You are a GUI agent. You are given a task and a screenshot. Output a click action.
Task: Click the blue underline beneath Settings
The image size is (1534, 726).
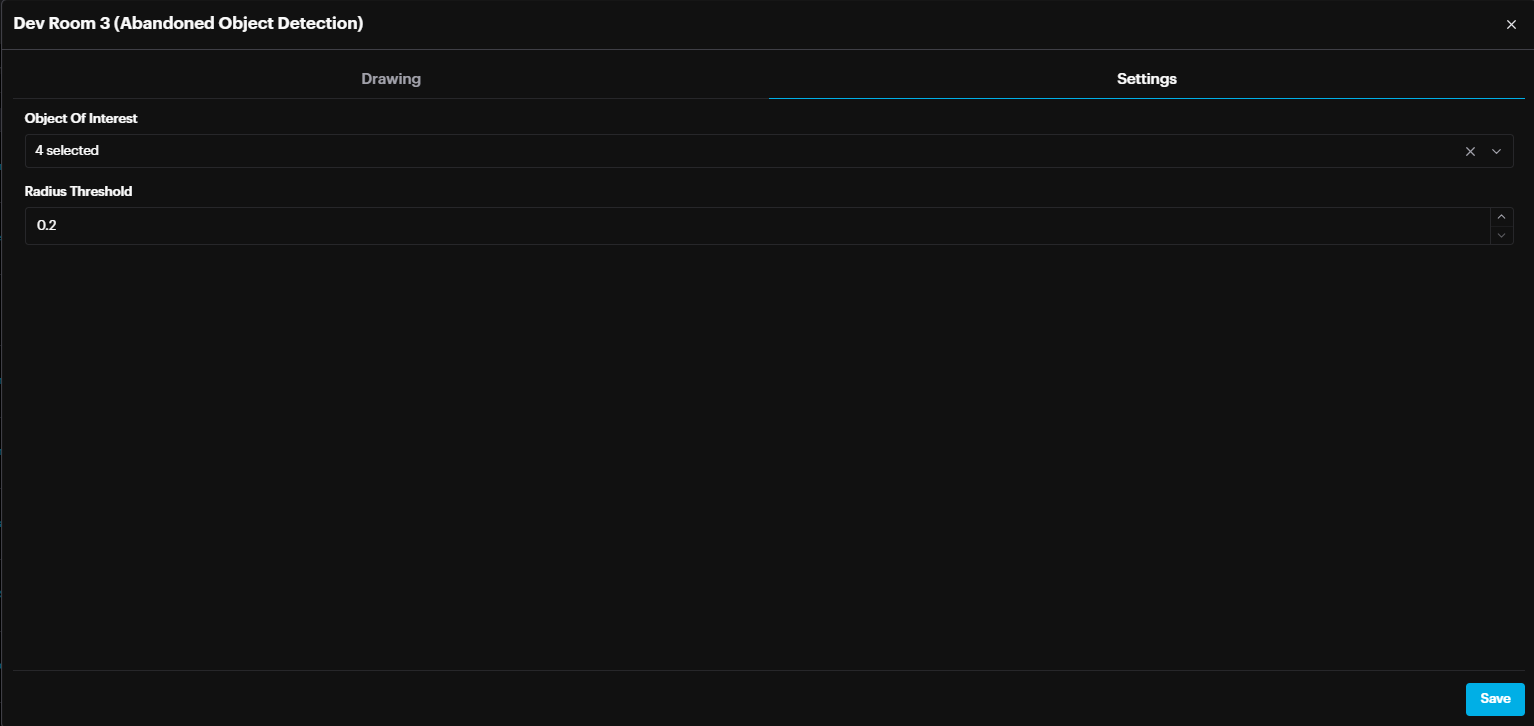click(1146, 98)
